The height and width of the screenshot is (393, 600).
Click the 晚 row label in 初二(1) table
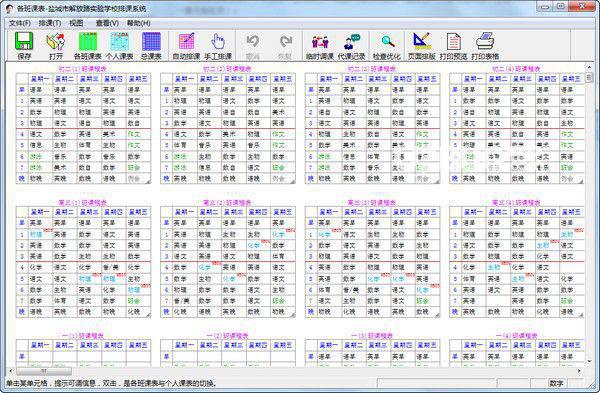(x=22, y=179)
